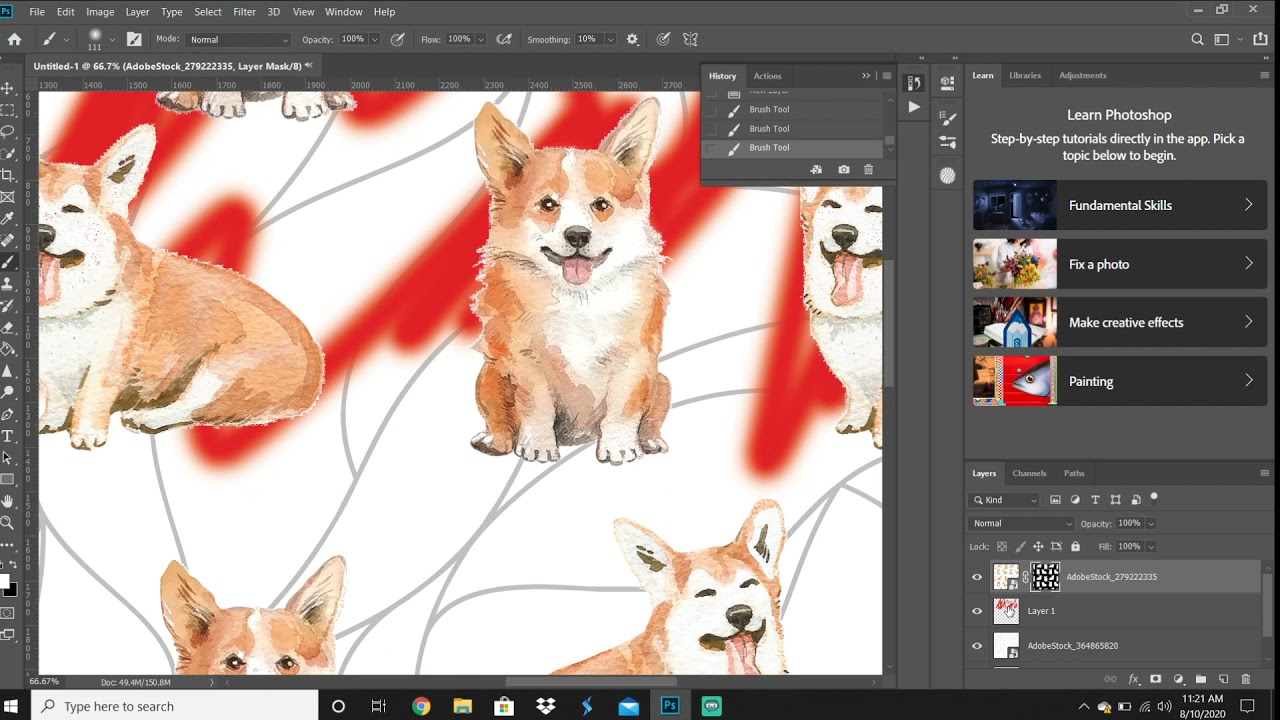1280x720 pixels.
Task: Switch to the Actions tab
Action: click(x=767, y=76)
